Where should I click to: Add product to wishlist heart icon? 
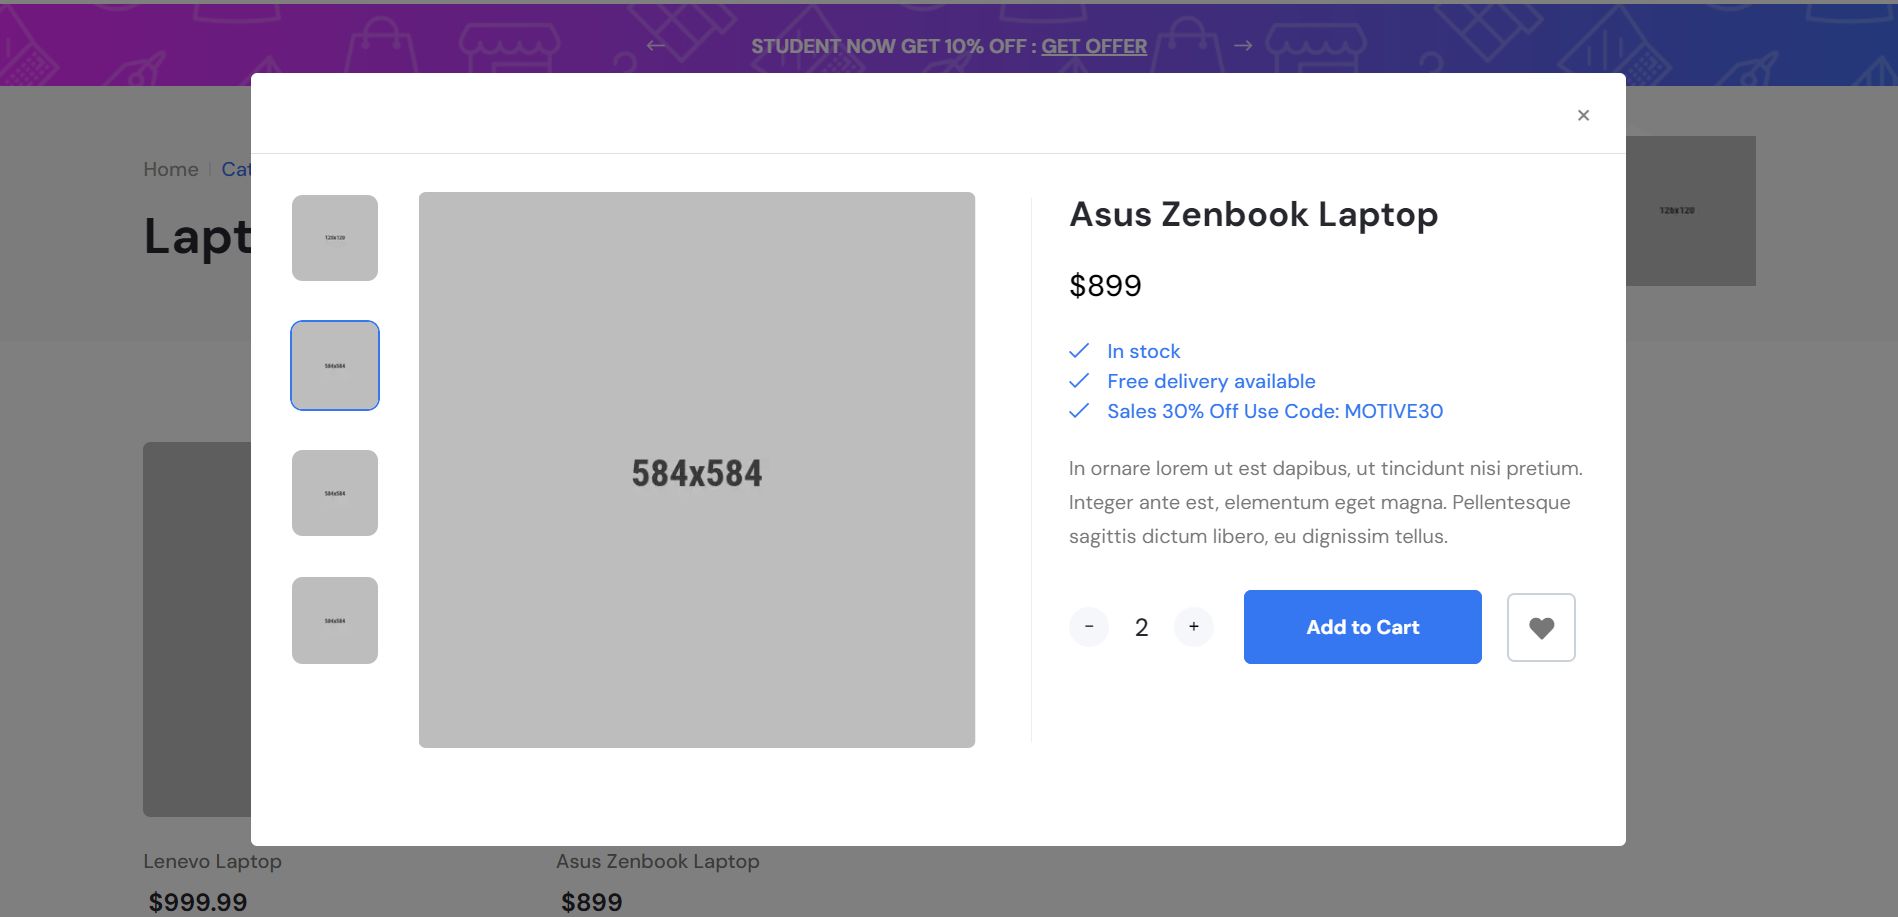tap(1541, 627)
